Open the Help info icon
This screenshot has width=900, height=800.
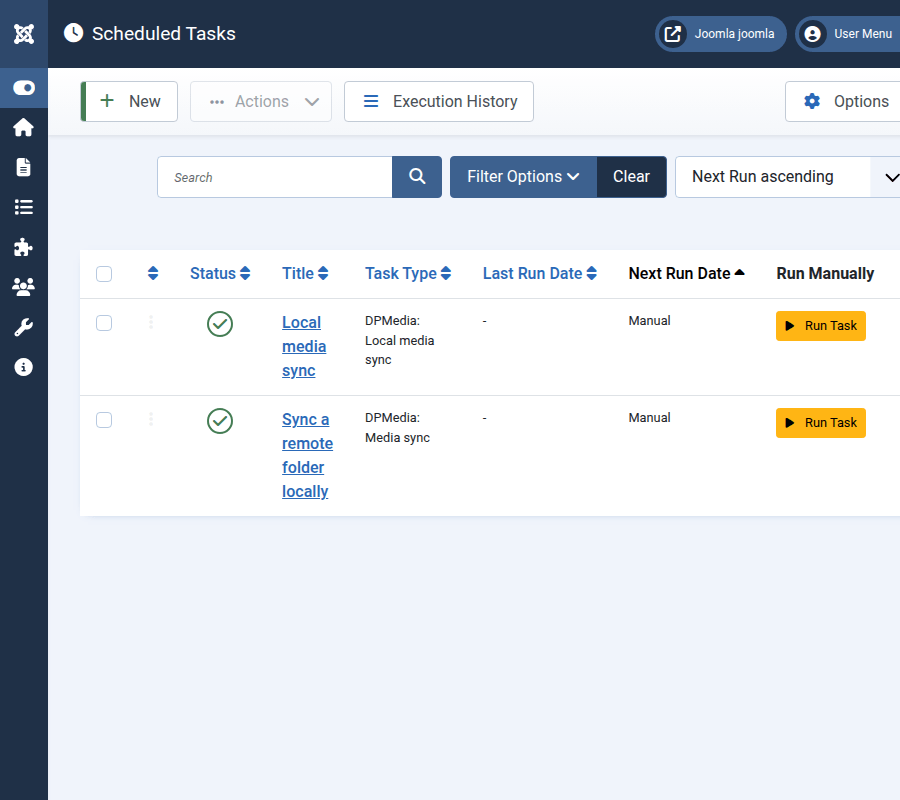(x=24, y=367)
